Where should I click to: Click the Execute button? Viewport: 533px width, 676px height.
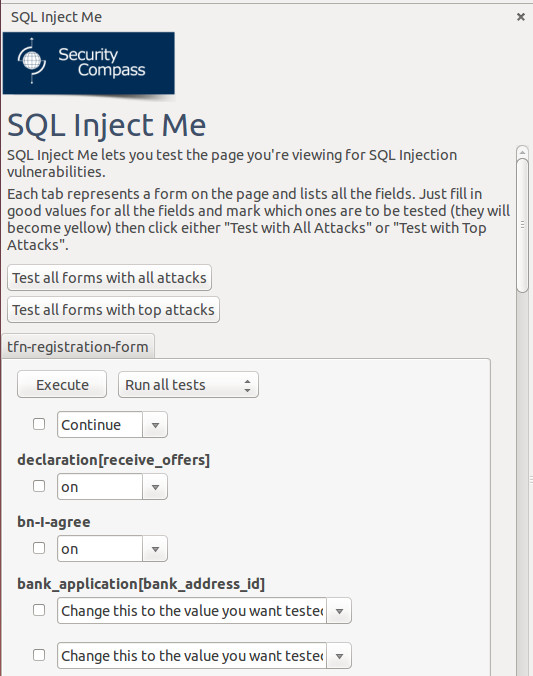coord(62,385)
